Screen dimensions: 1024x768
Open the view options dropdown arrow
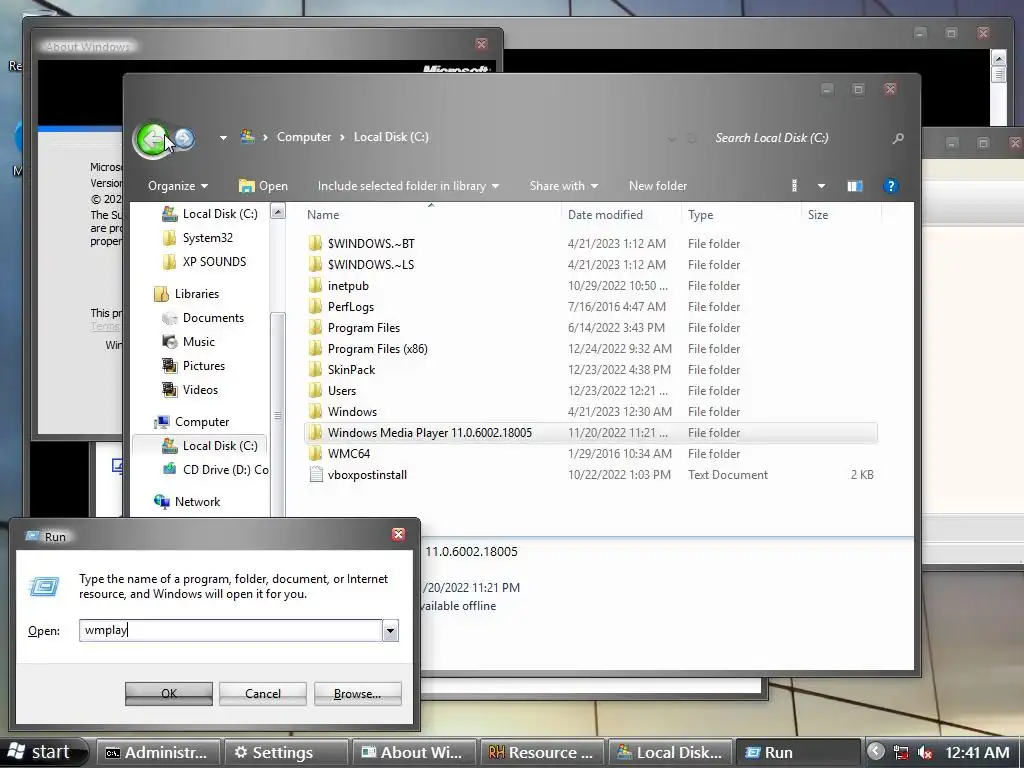coord(821,186)
